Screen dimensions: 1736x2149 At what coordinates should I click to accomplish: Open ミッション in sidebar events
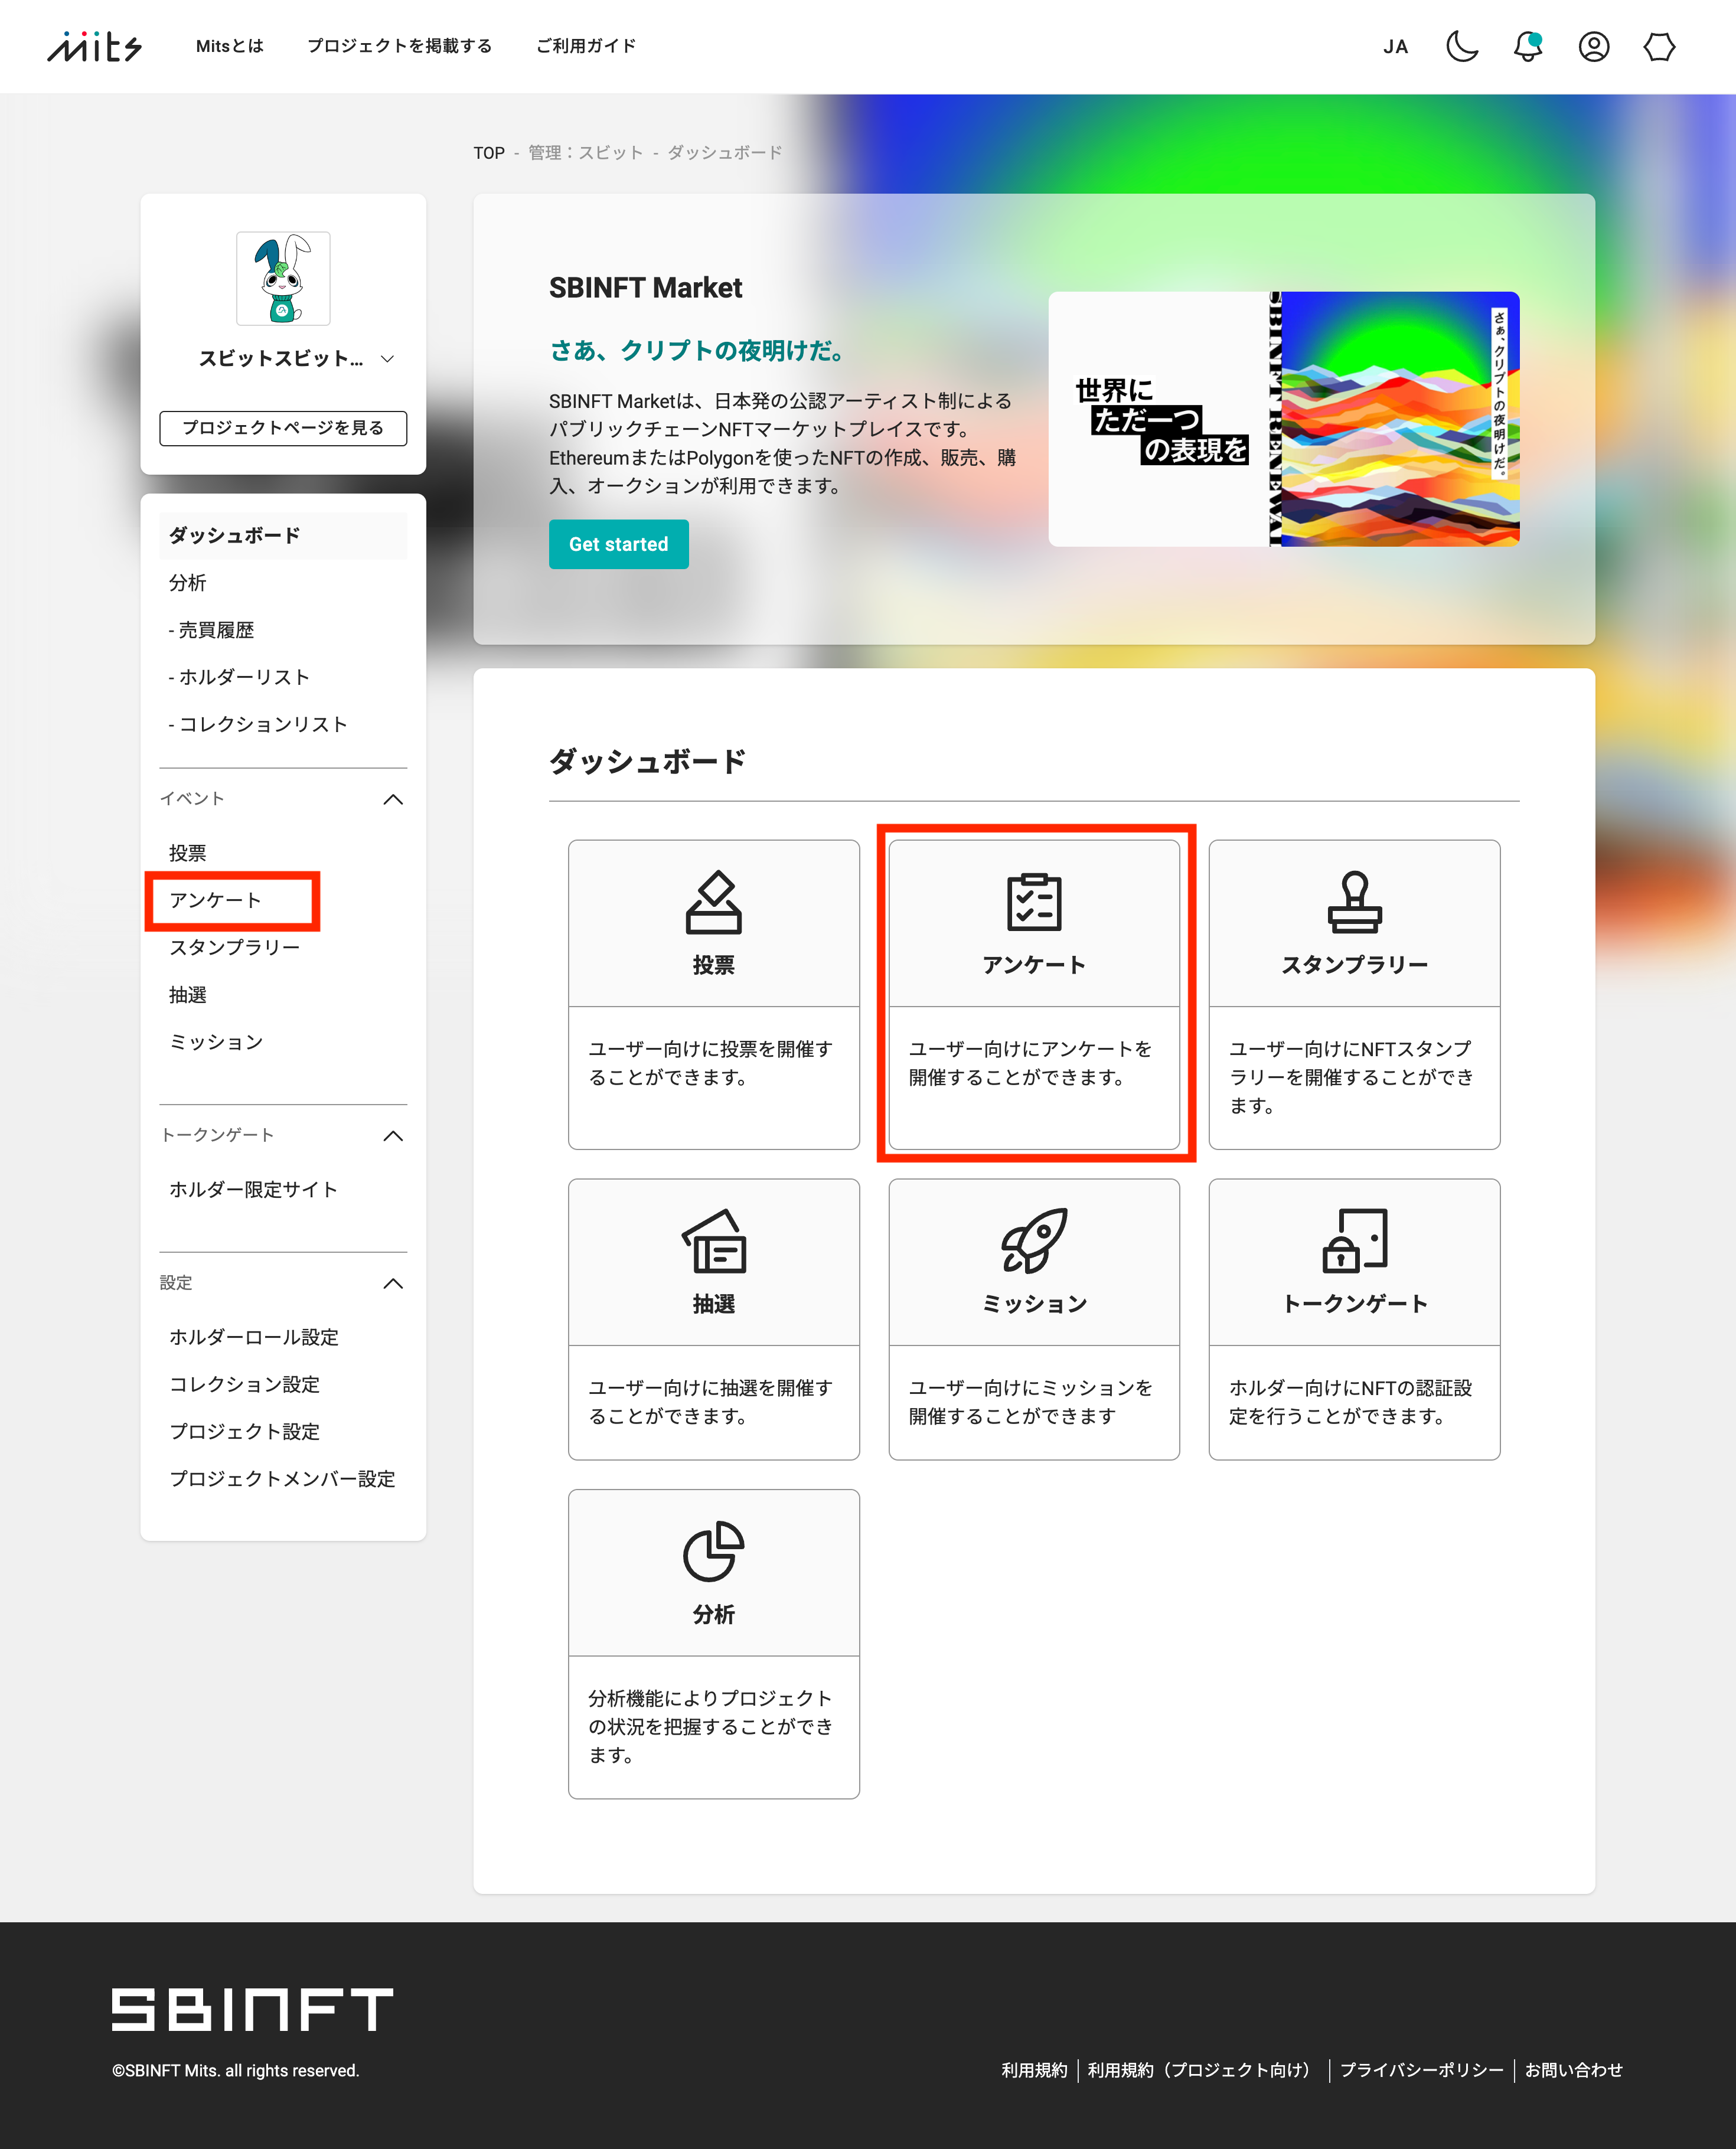pos(216,1042)
